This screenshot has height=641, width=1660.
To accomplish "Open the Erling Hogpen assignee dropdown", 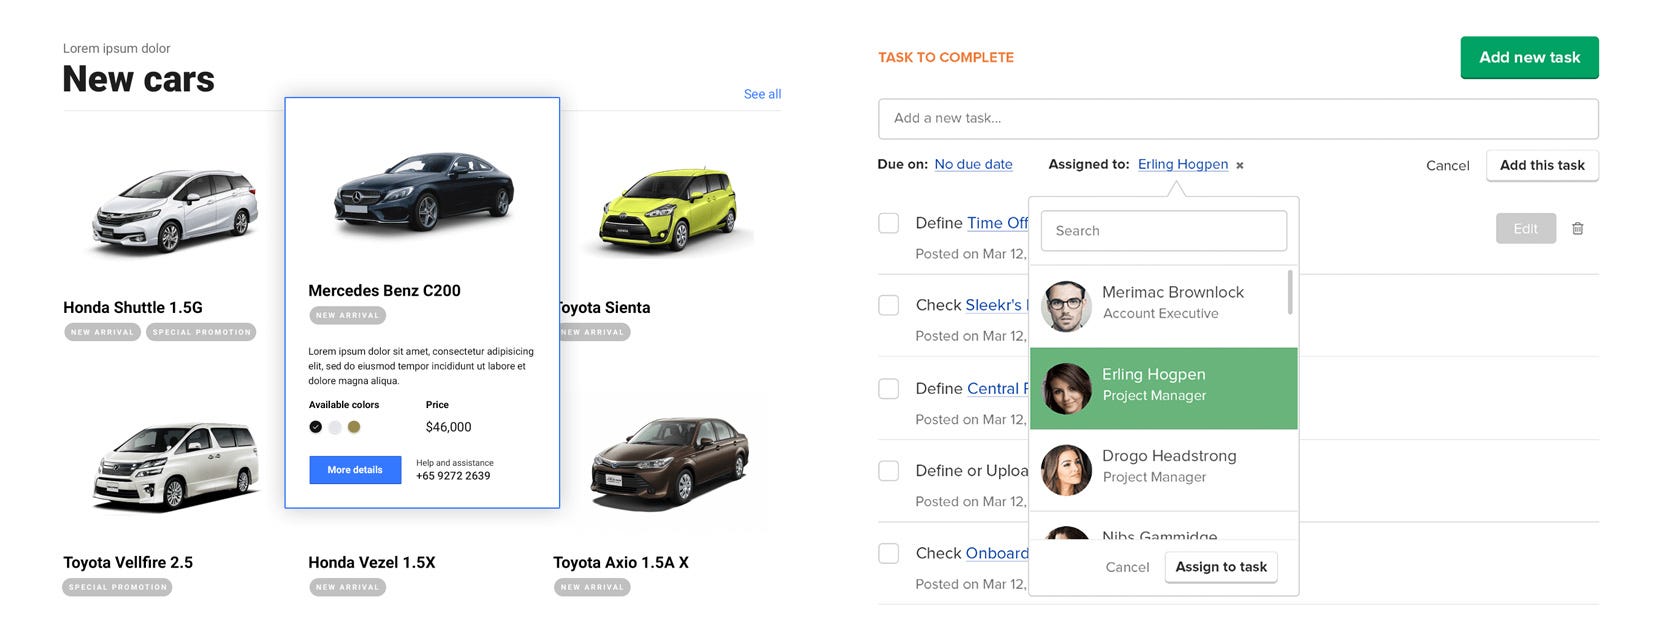I will tap(1183, 164).
